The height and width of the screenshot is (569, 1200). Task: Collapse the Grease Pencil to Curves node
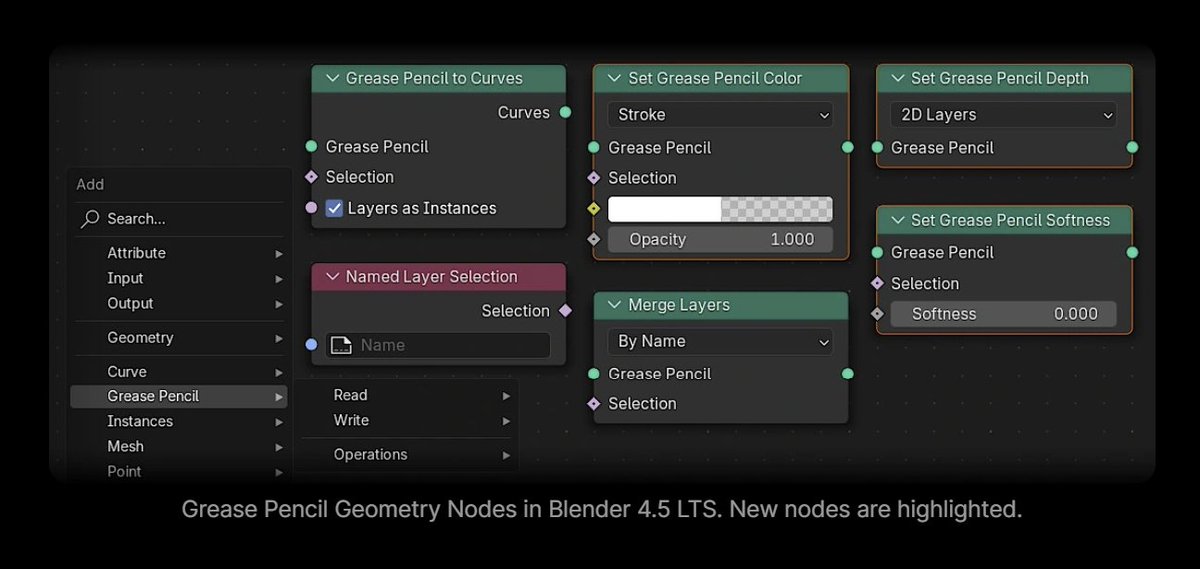[x=332, y=78]
